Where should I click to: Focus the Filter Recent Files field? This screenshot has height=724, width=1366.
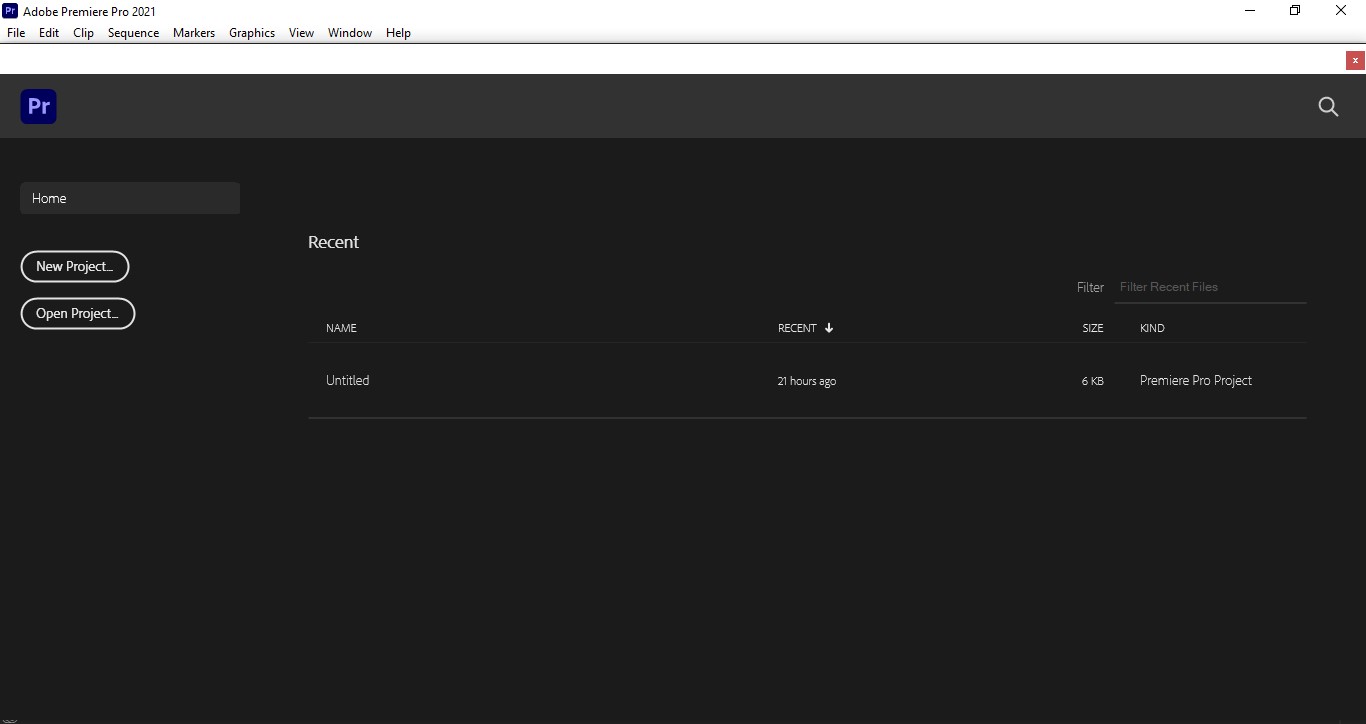[1210, 287]
